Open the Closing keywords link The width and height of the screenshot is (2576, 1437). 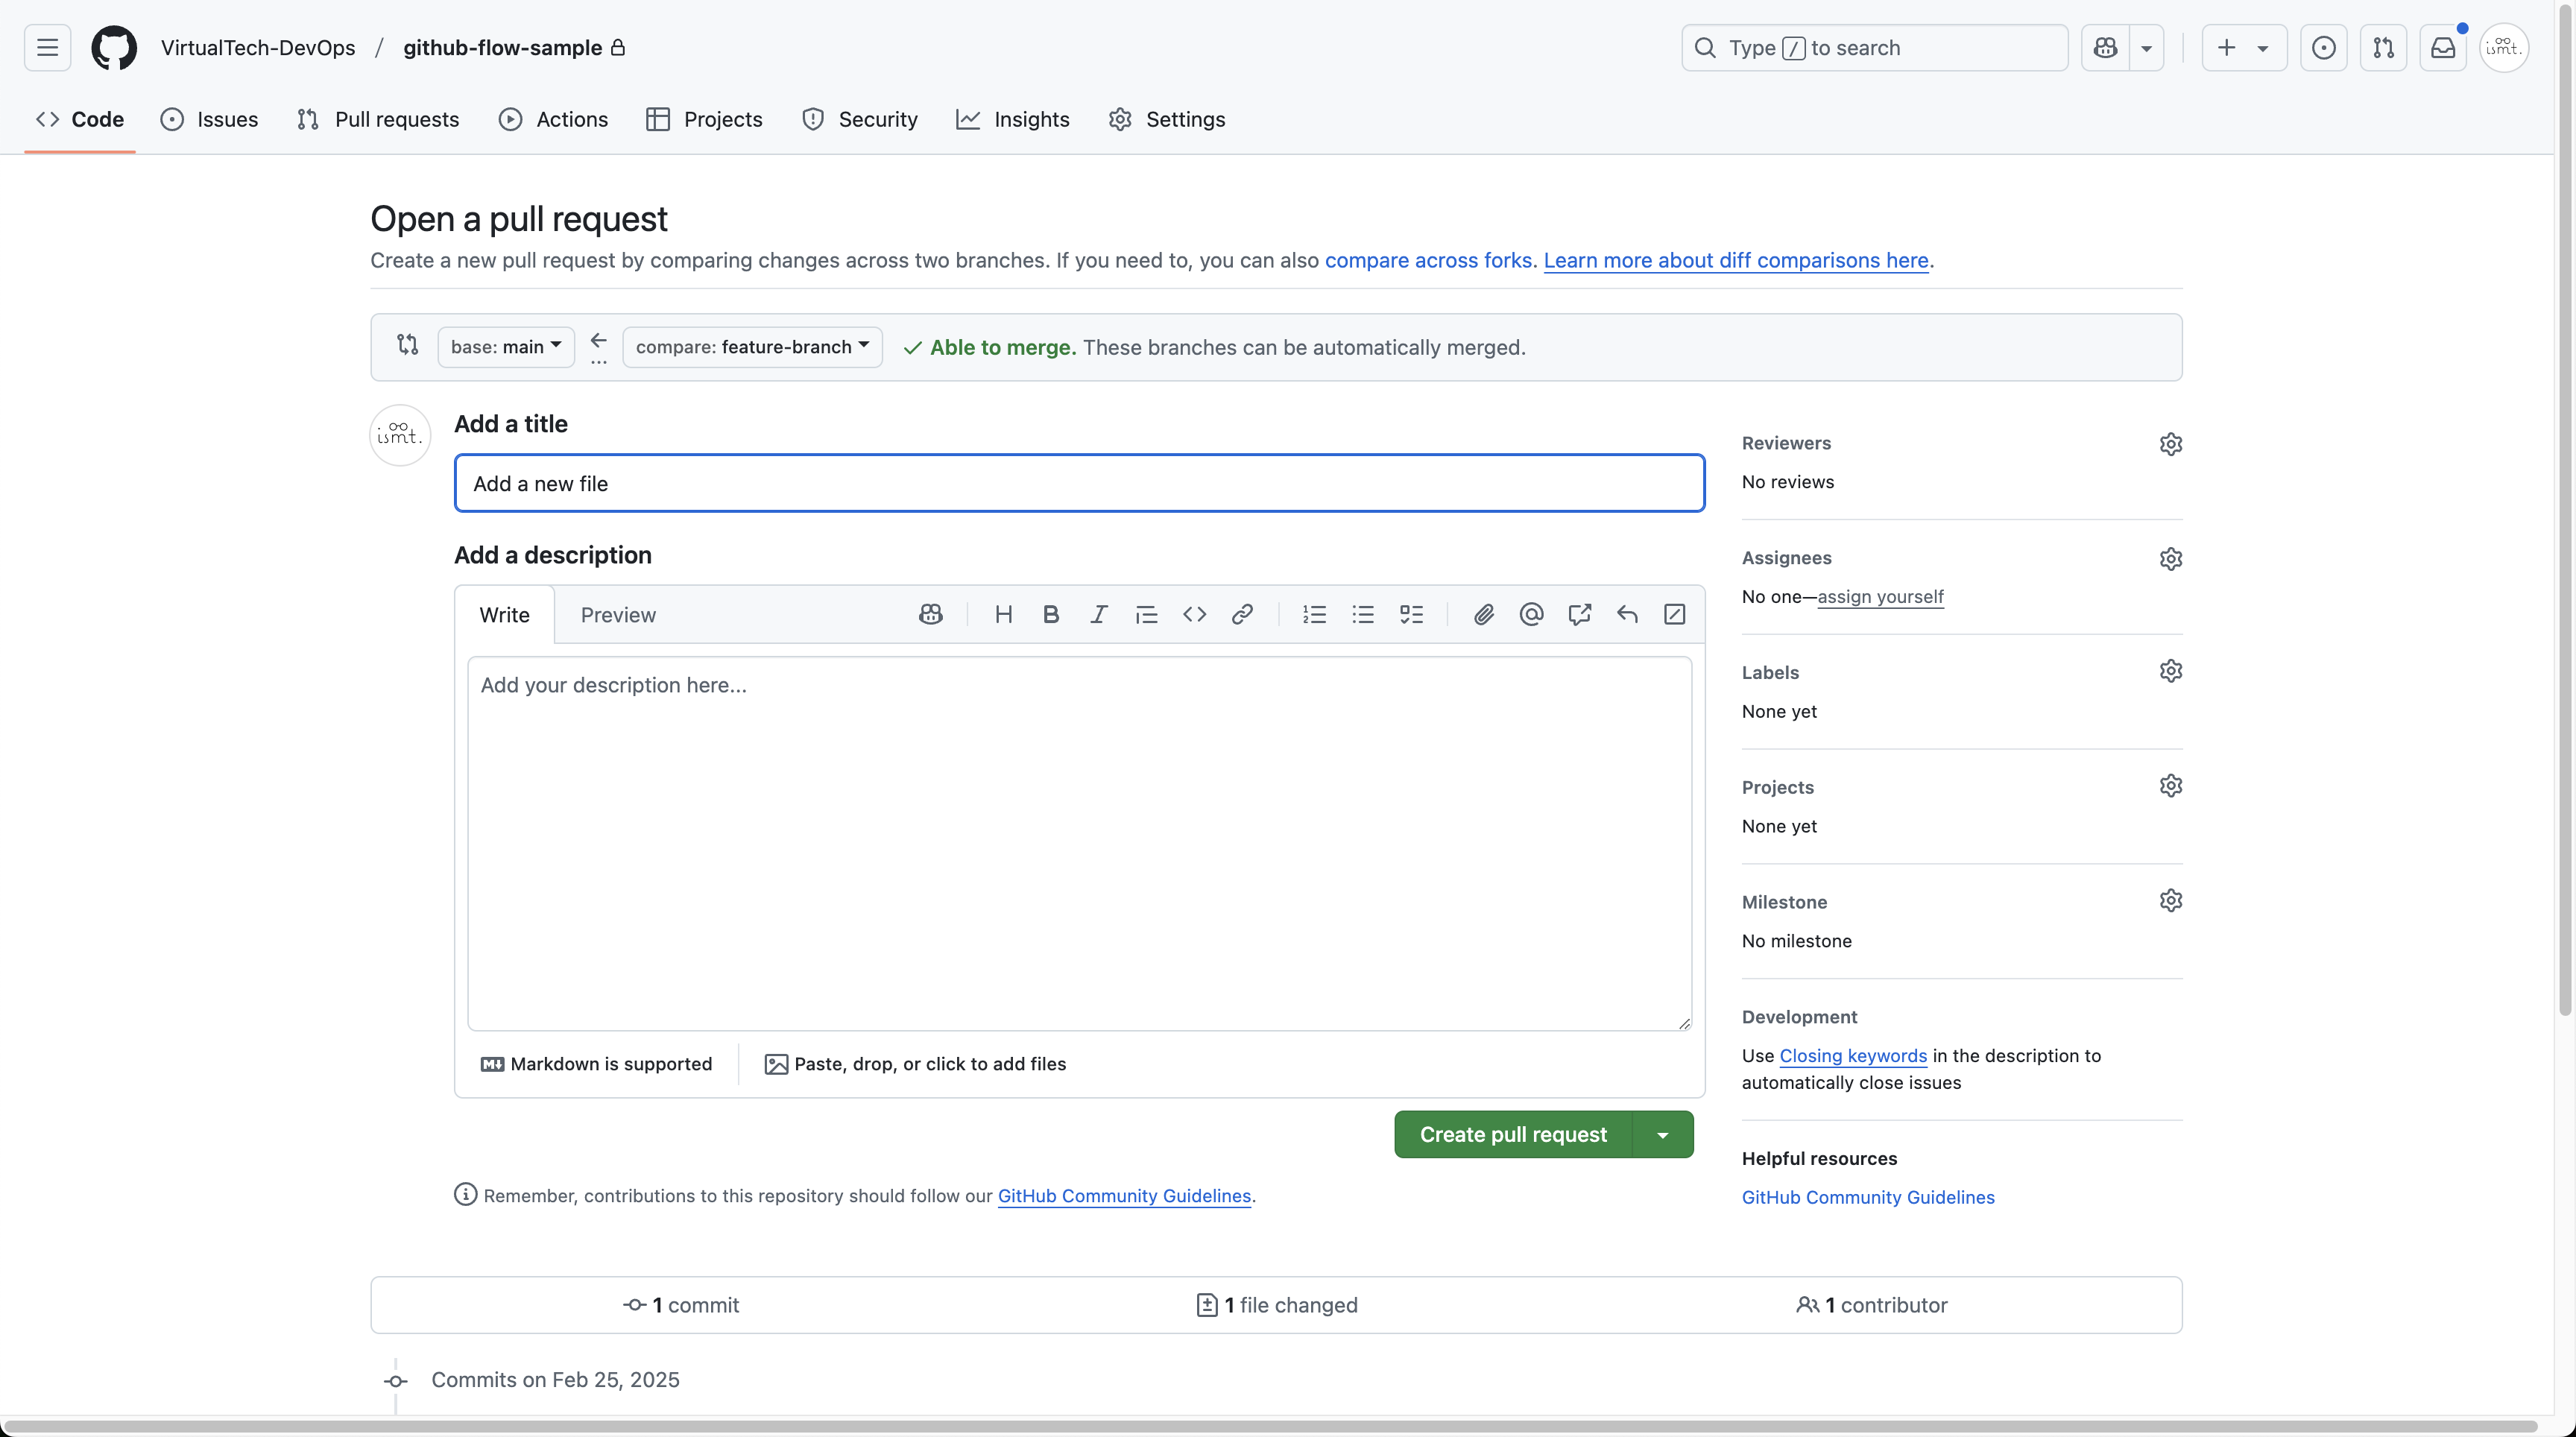coord(1852,1056)
